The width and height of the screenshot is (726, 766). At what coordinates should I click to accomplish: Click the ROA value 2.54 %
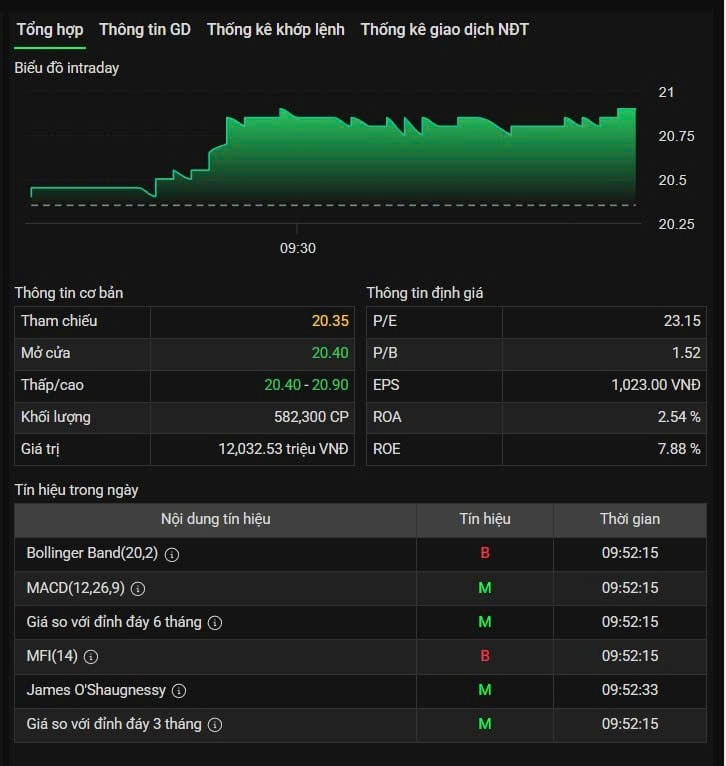(x=679, y=417)
